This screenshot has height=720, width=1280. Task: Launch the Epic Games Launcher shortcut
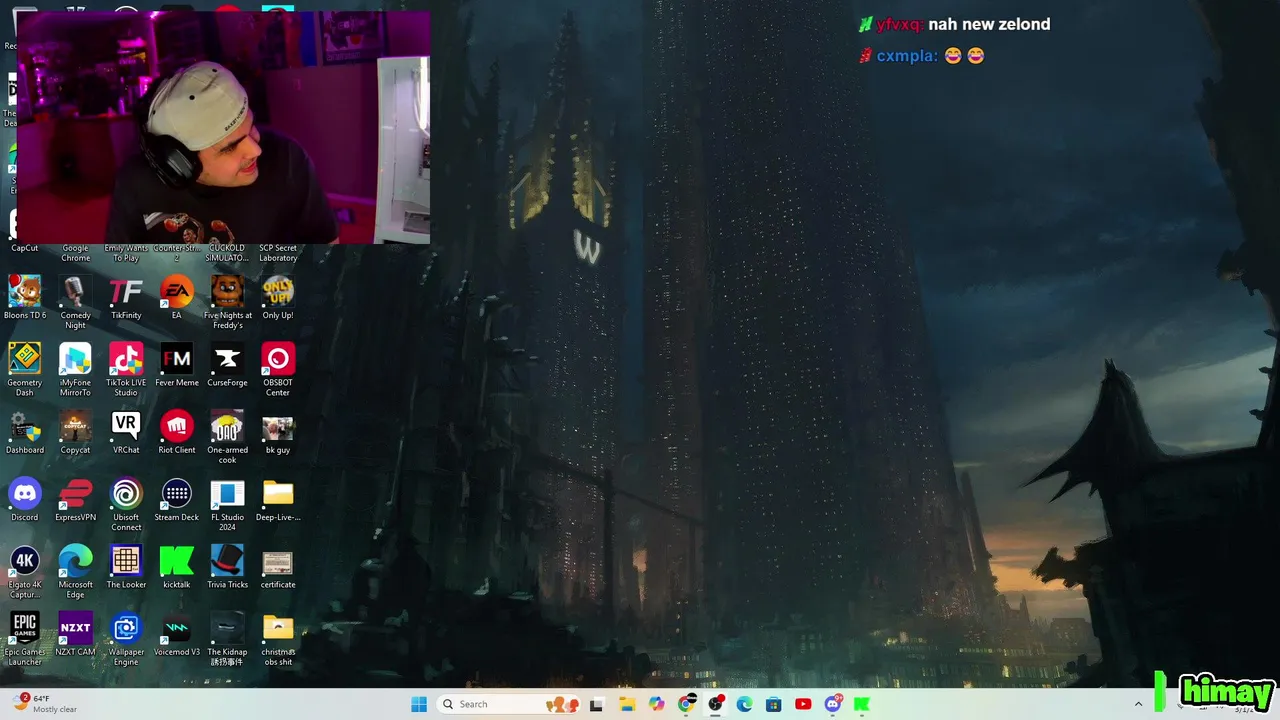[25, 639]
